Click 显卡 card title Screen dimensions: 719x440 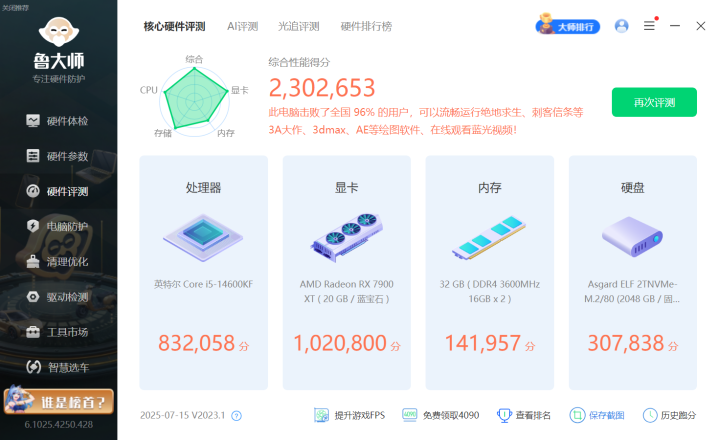[347, 187]
